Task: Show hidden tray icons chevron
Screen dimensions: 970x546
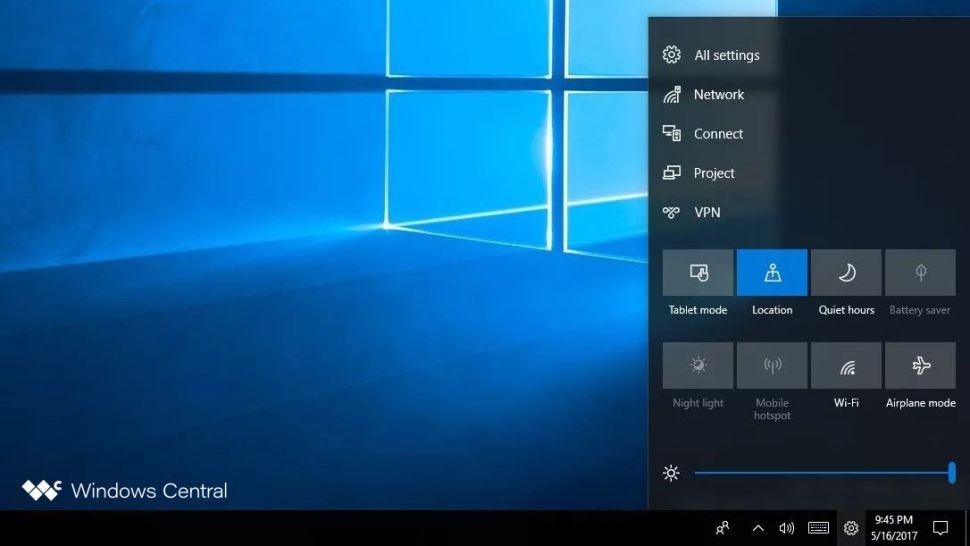Action: coord(758,528)
